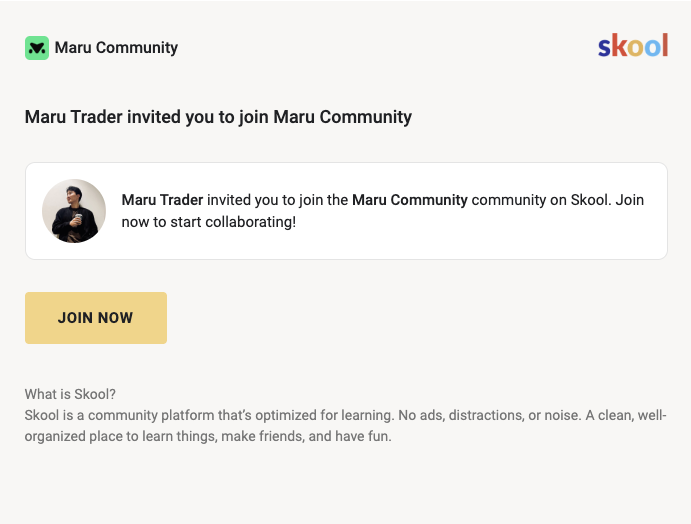Click the dark blue "s" in skool logo
The width and height of the screenshot is (691, 524).
[x=604, y=48]
